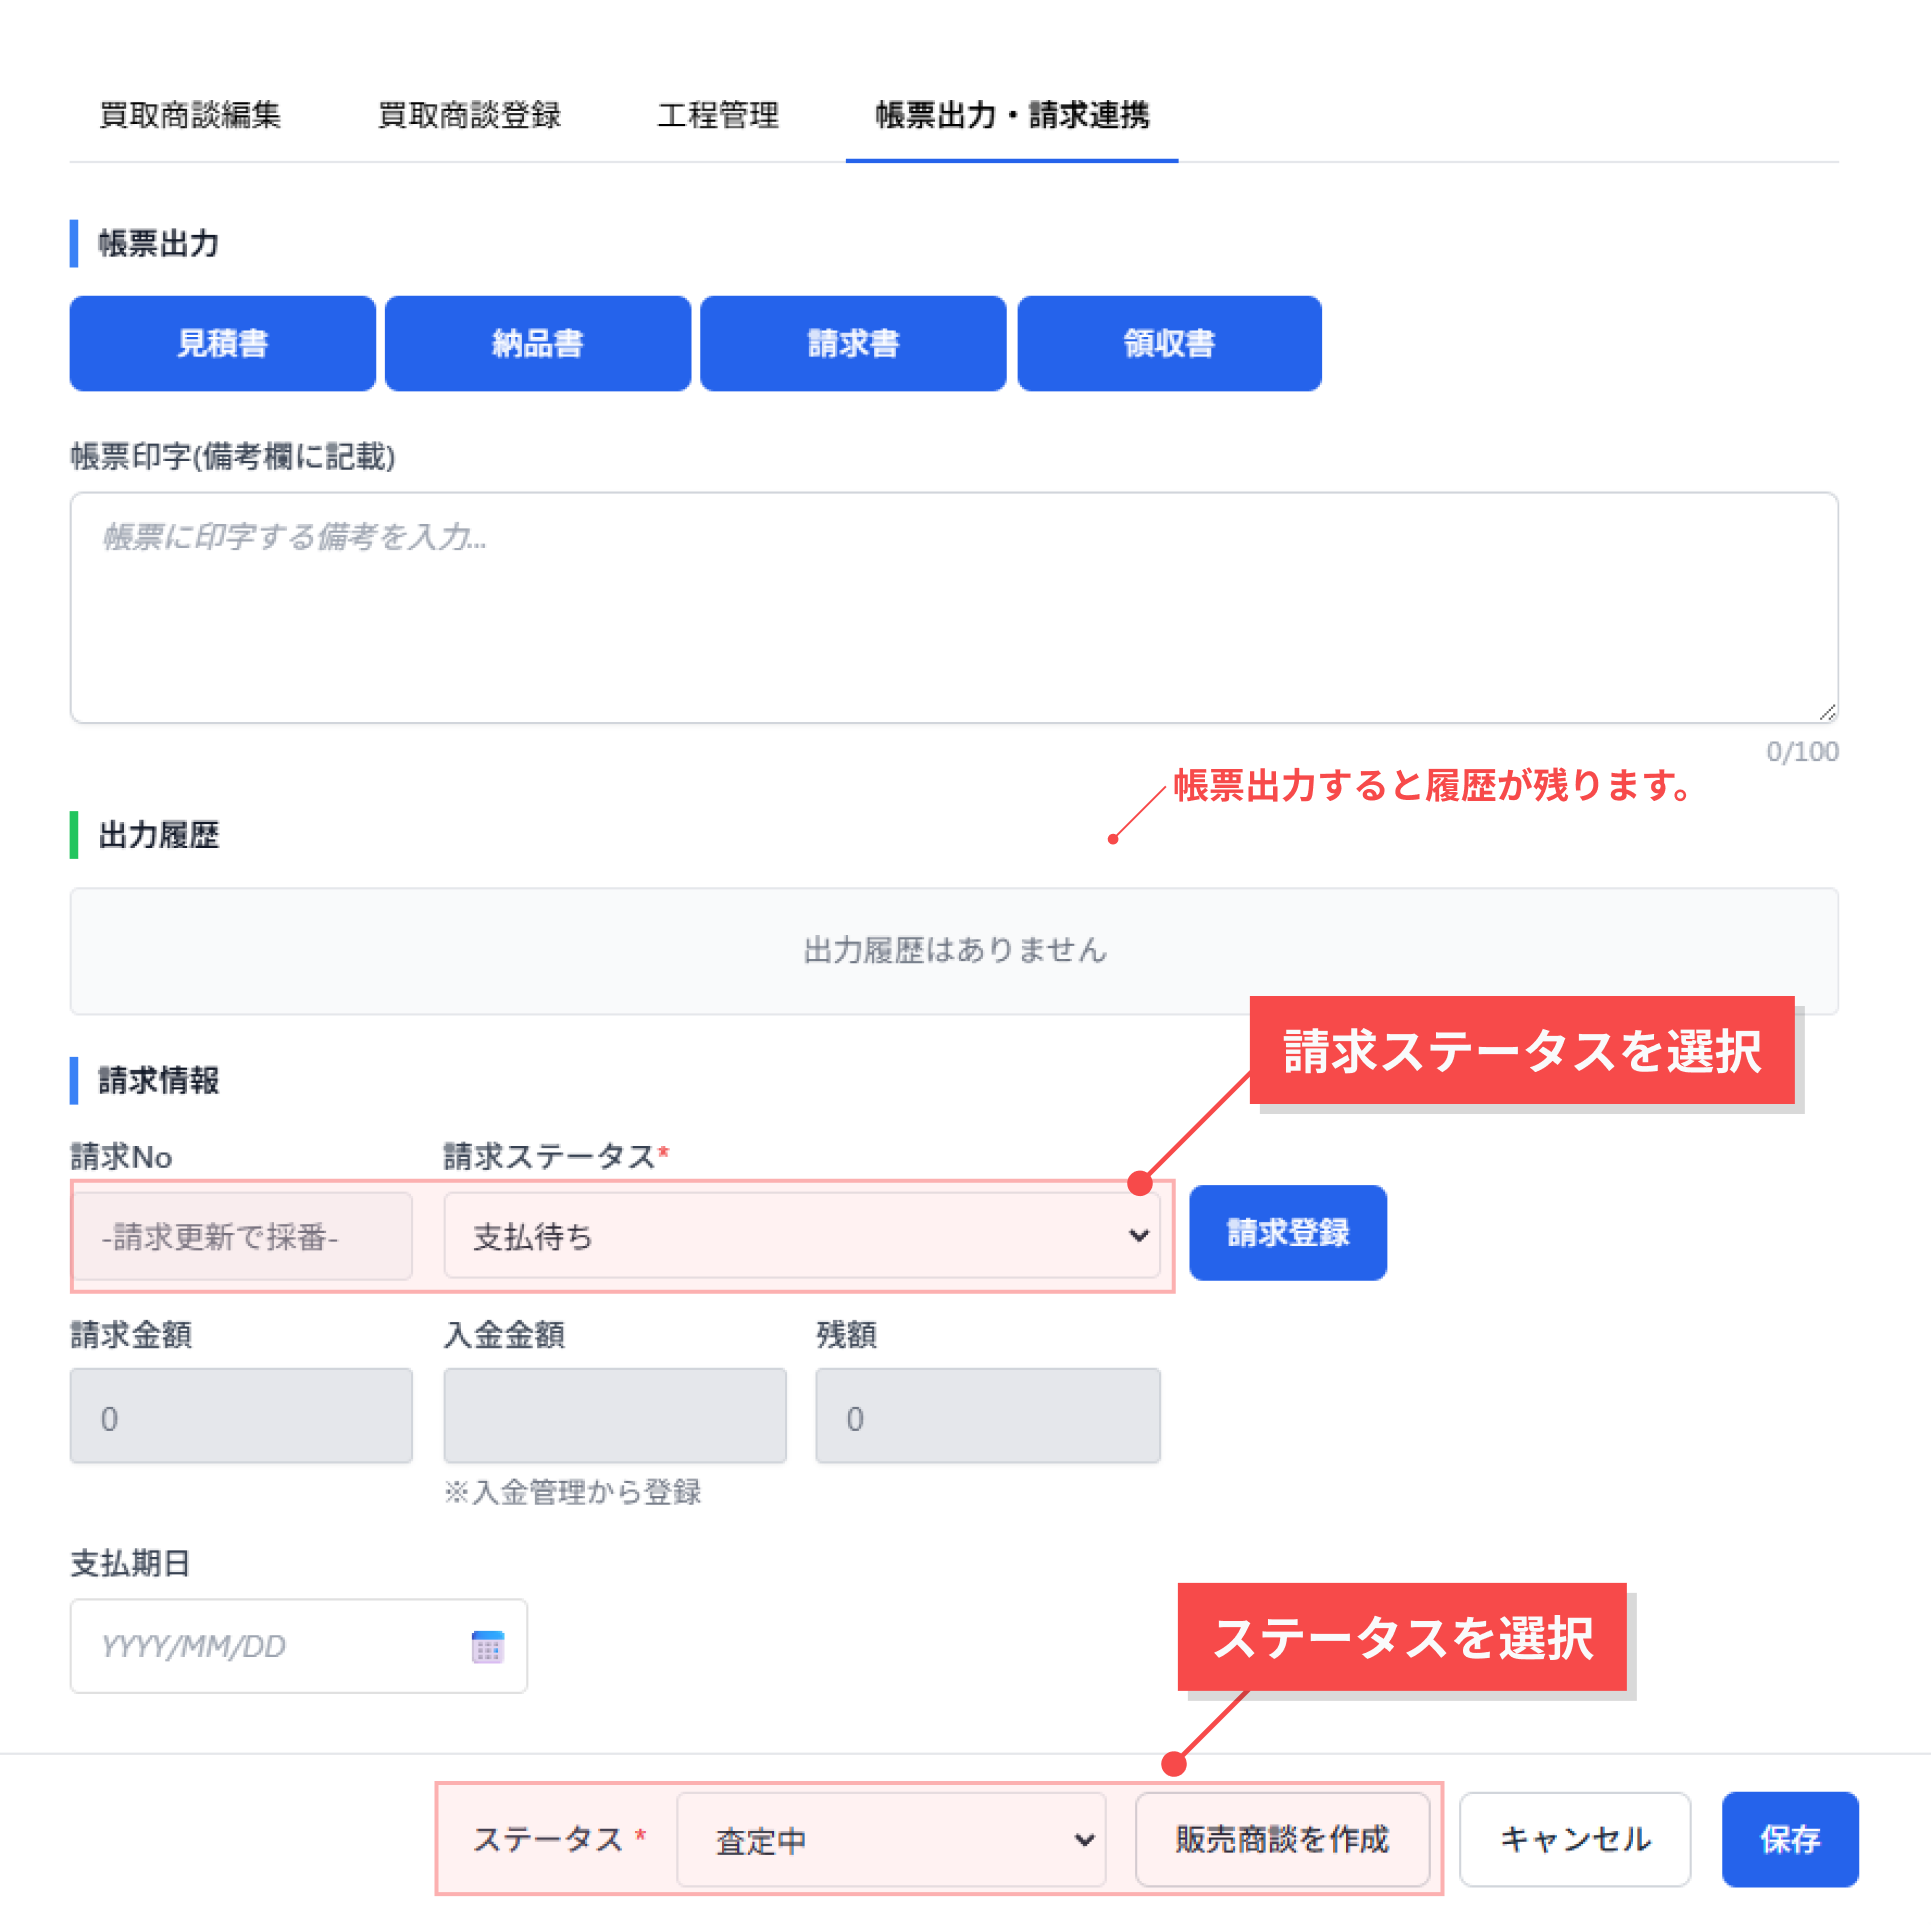Switch to the 買取商談登録 tab
Viewport: 1932px width, 1928px height.
coord(469,115)
